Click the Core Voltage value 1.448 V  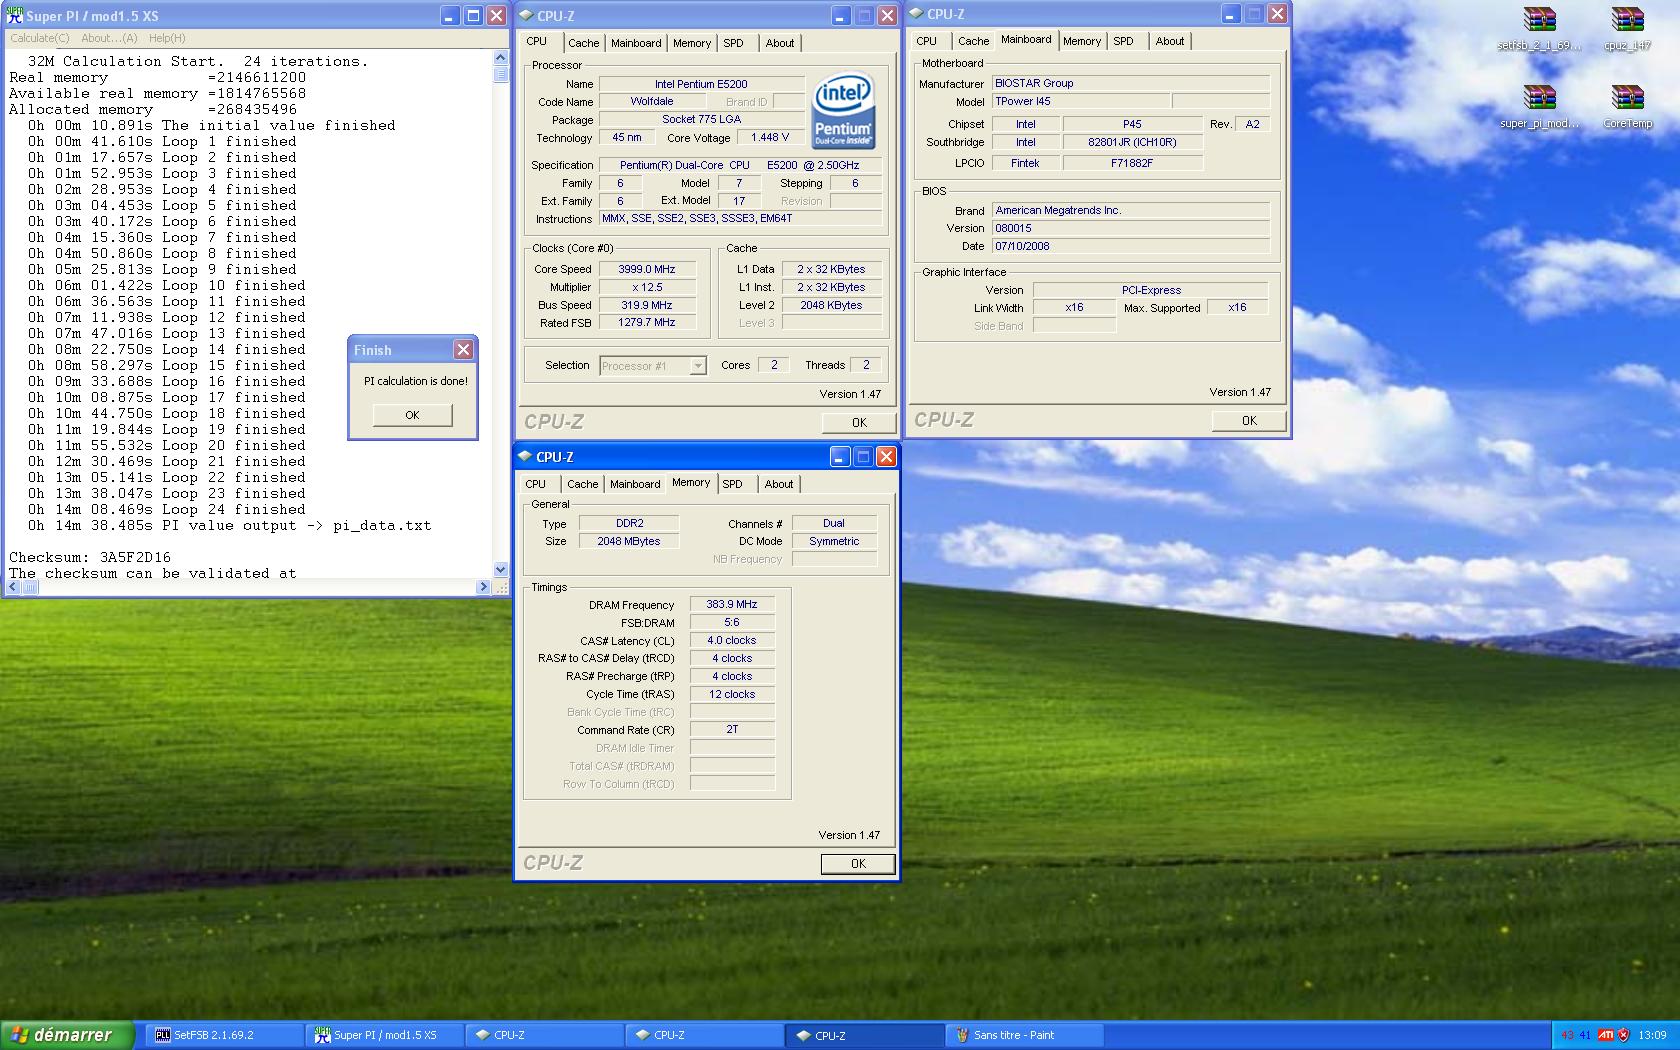tap(770, 137)
